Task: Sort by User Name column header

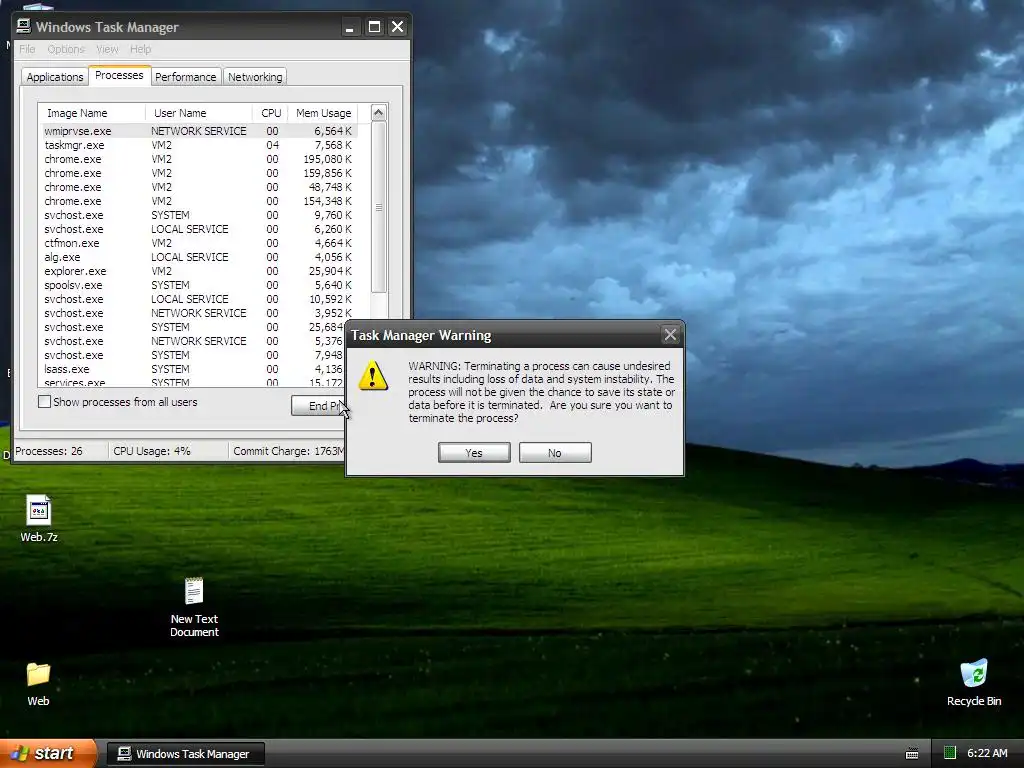Action: click(x=199, y=113)
